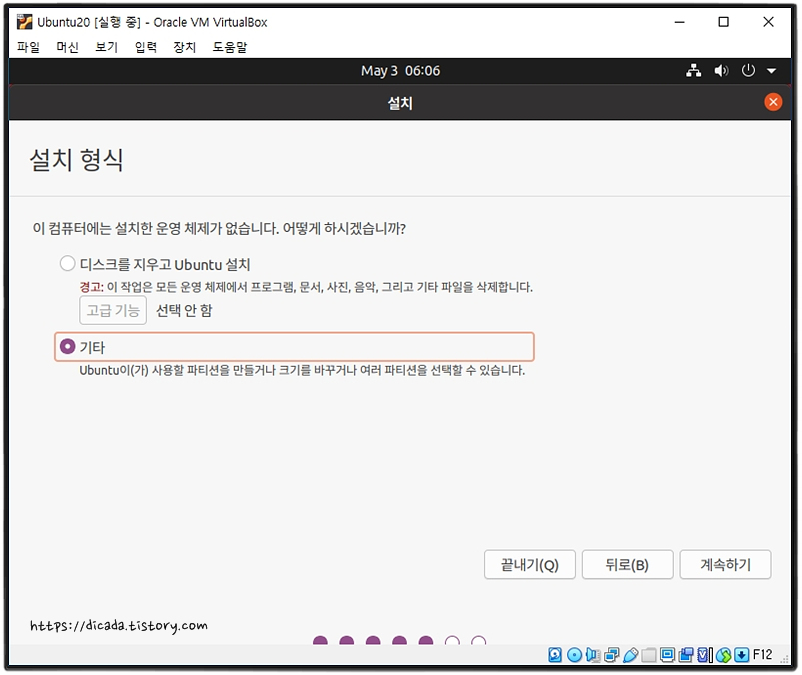Click the Ubuntu volume speaker icon
Viewport: 802px width, 675px height.
tap(722, 71)
